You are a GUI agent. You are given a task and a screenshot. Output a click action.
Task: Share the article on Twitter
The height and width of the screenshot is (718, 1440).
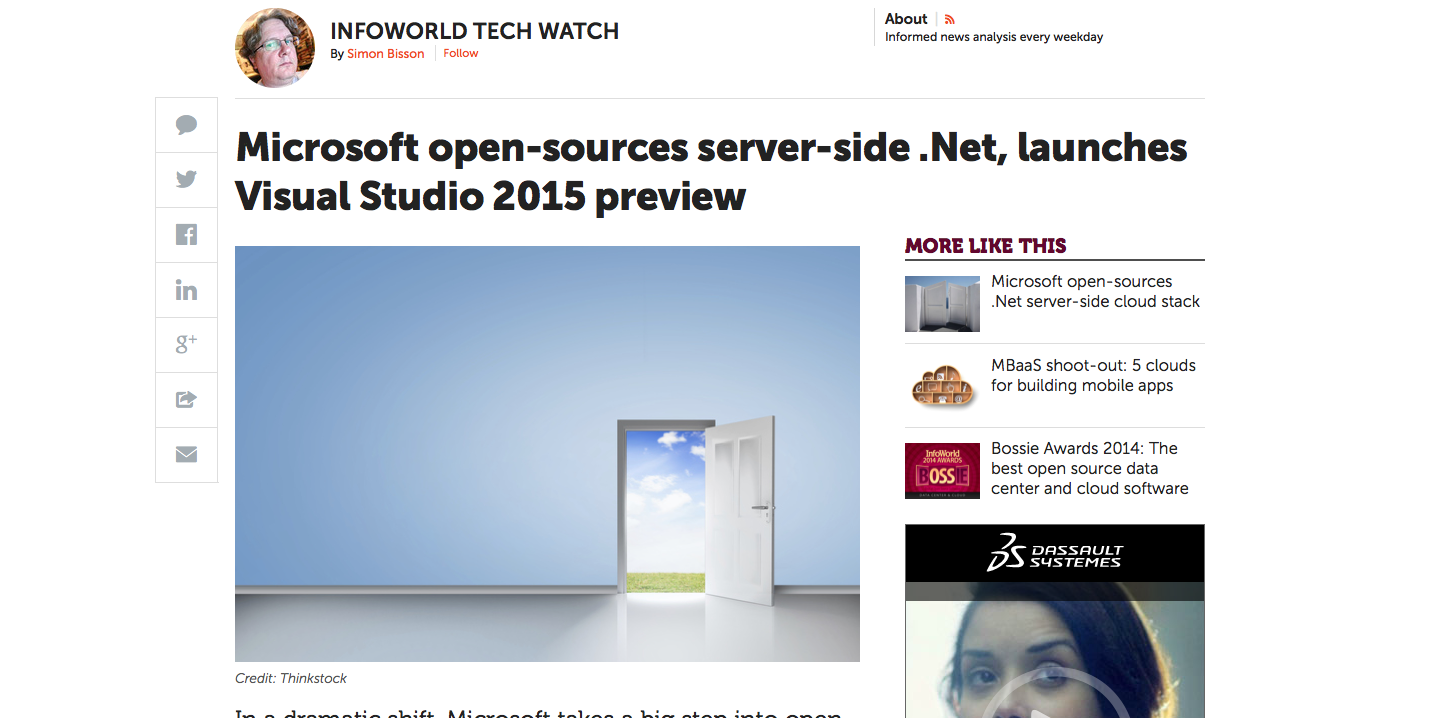point(186,180)
